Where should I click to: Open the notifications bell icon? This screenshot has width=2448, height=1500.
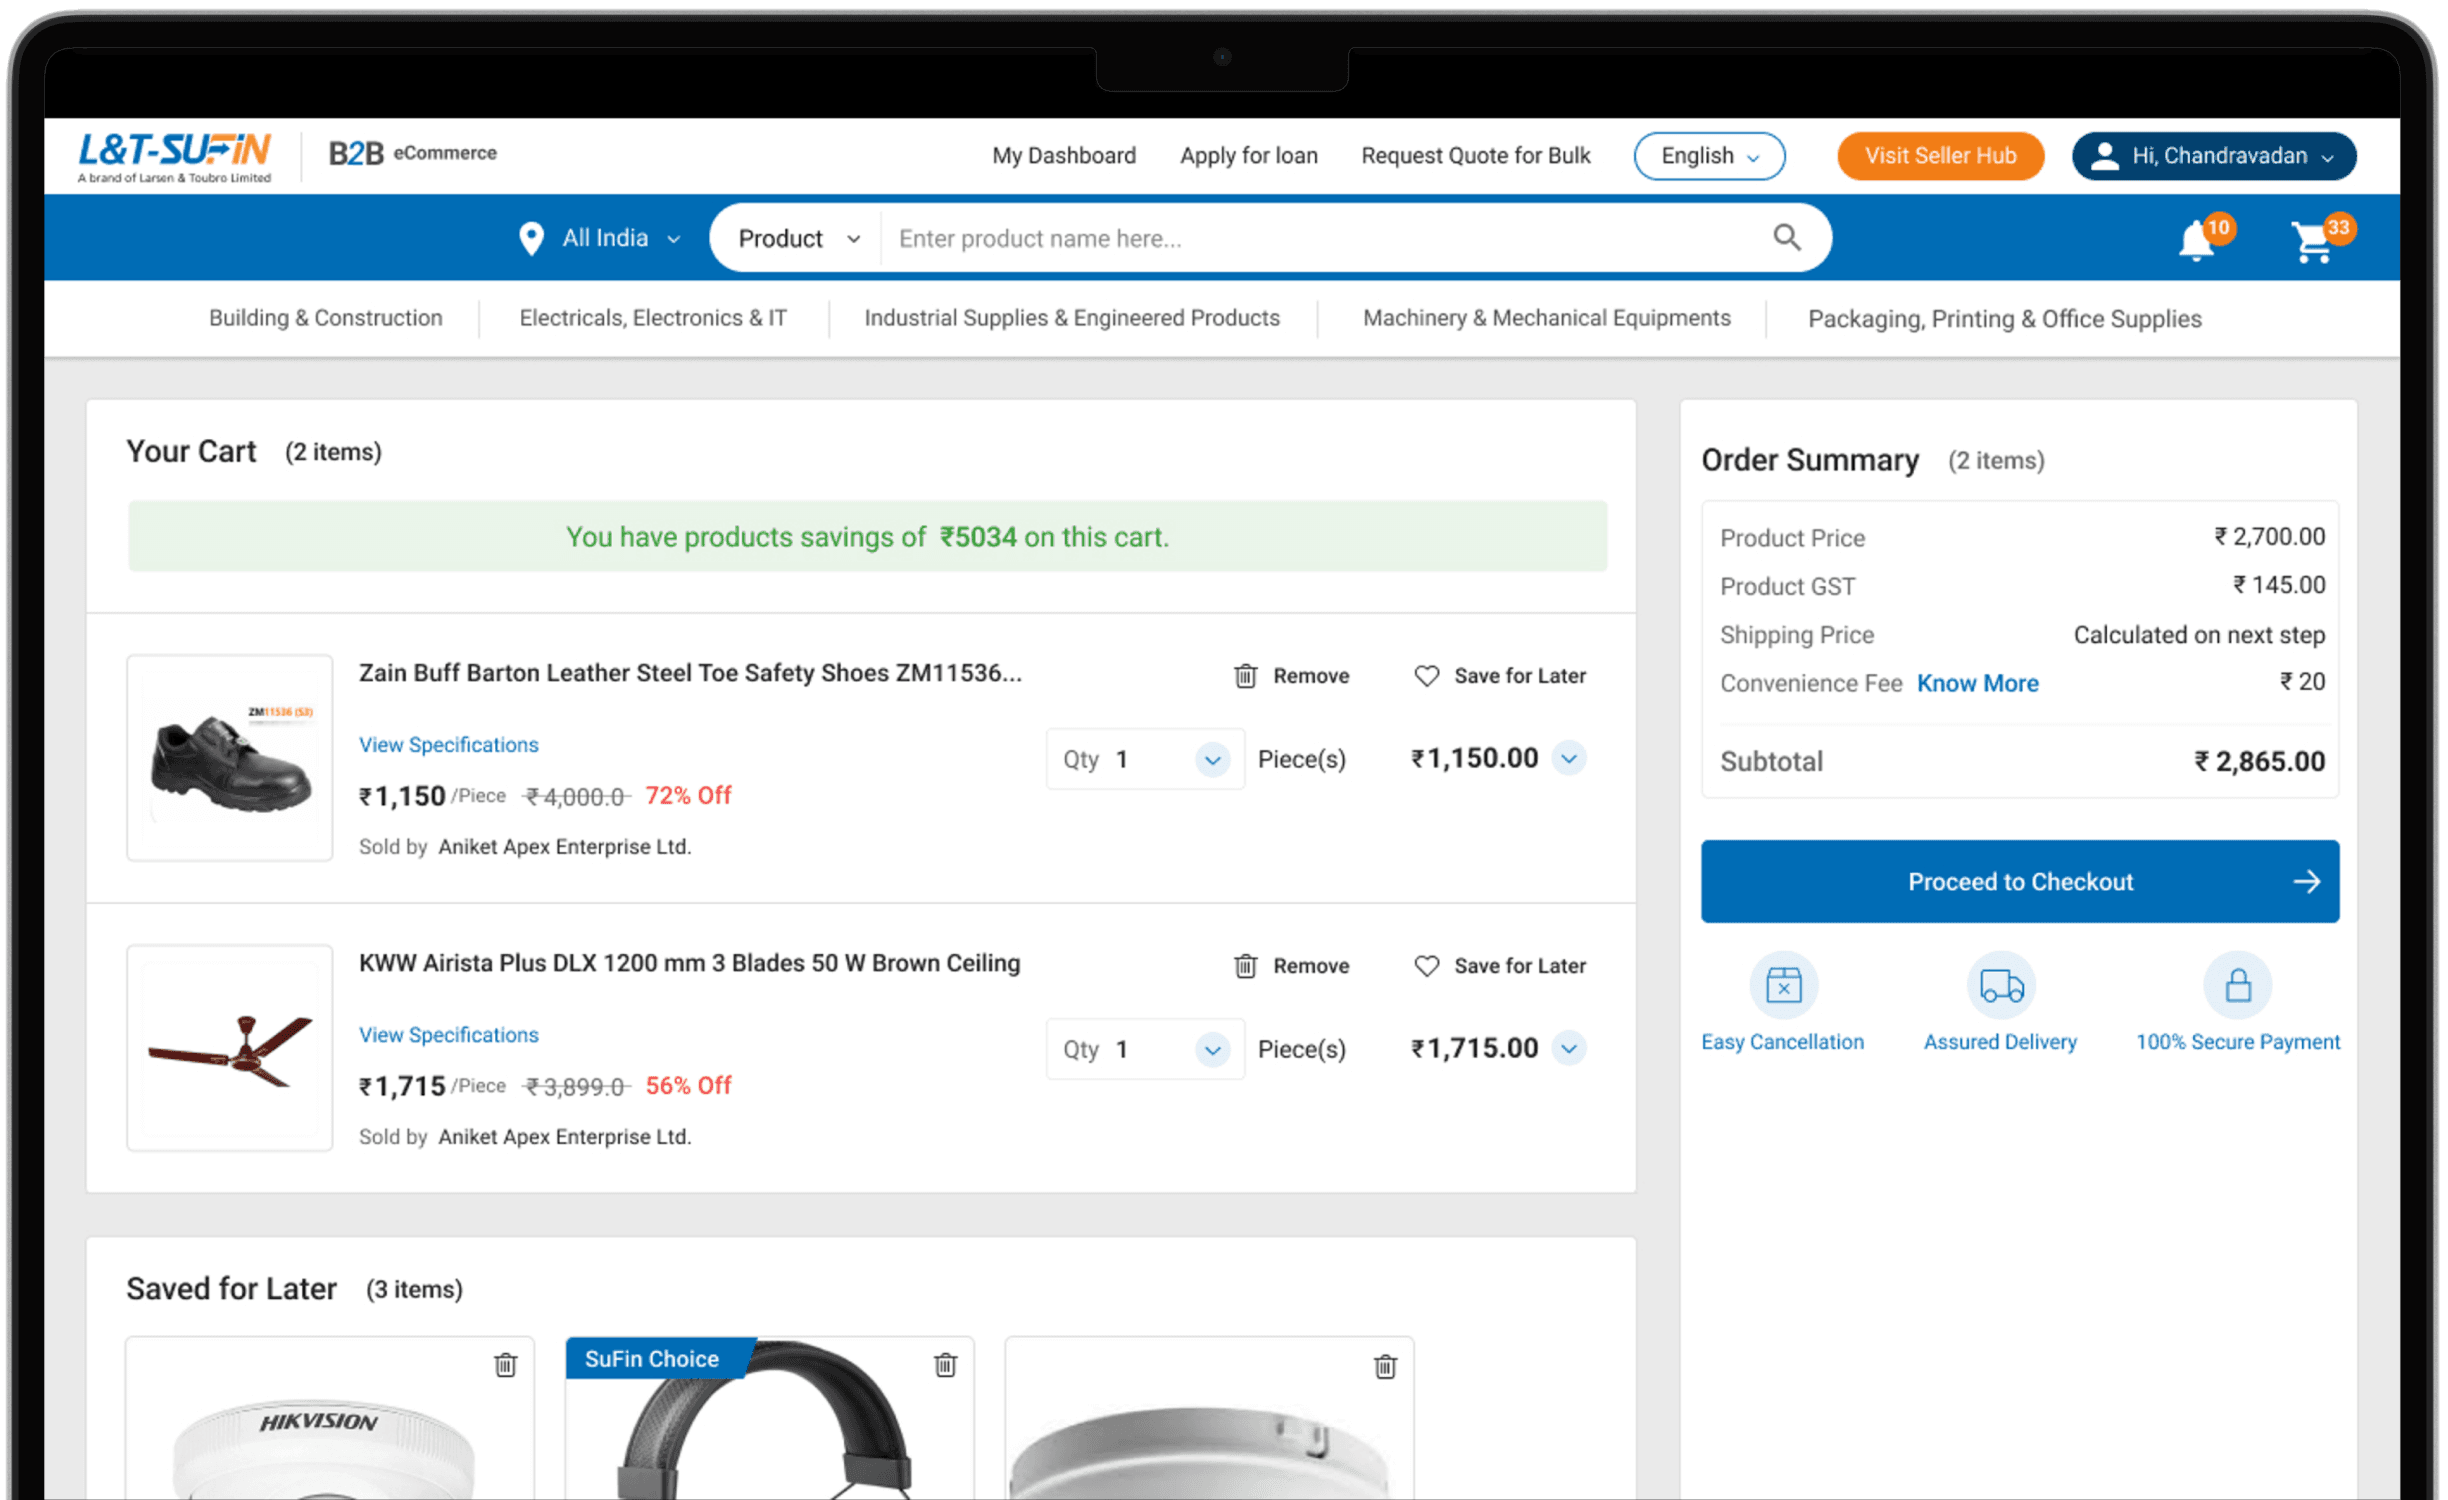(2197, 241)
